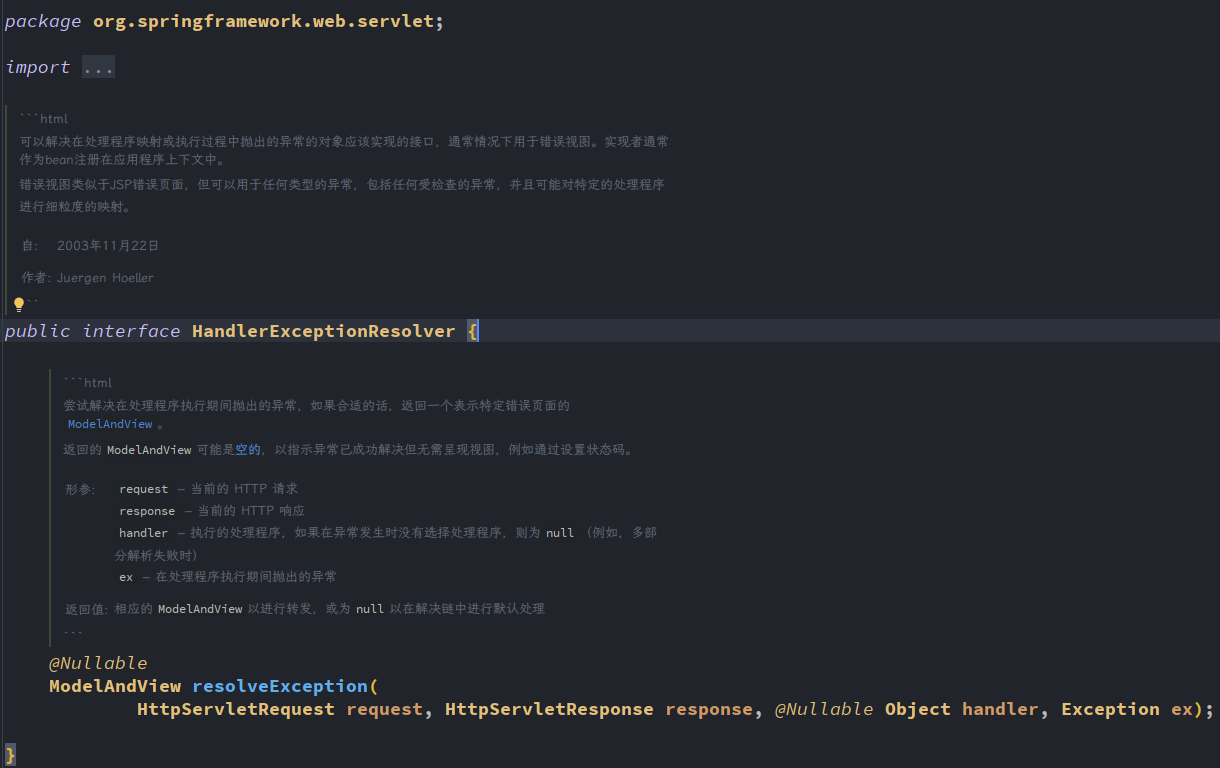Click the orange "request" parameter in the signature
The image size is (1220, 768).
pyautogui.click(x=385, y=709)
